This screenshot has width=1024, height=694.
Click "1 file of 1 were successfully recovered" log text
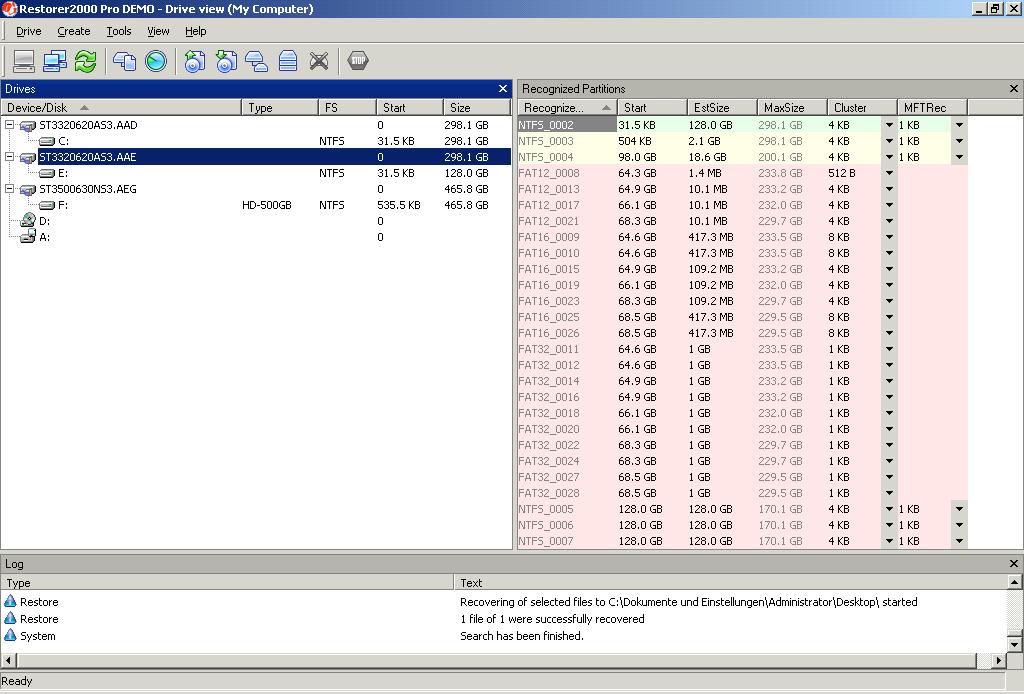[x=552, y=618]
